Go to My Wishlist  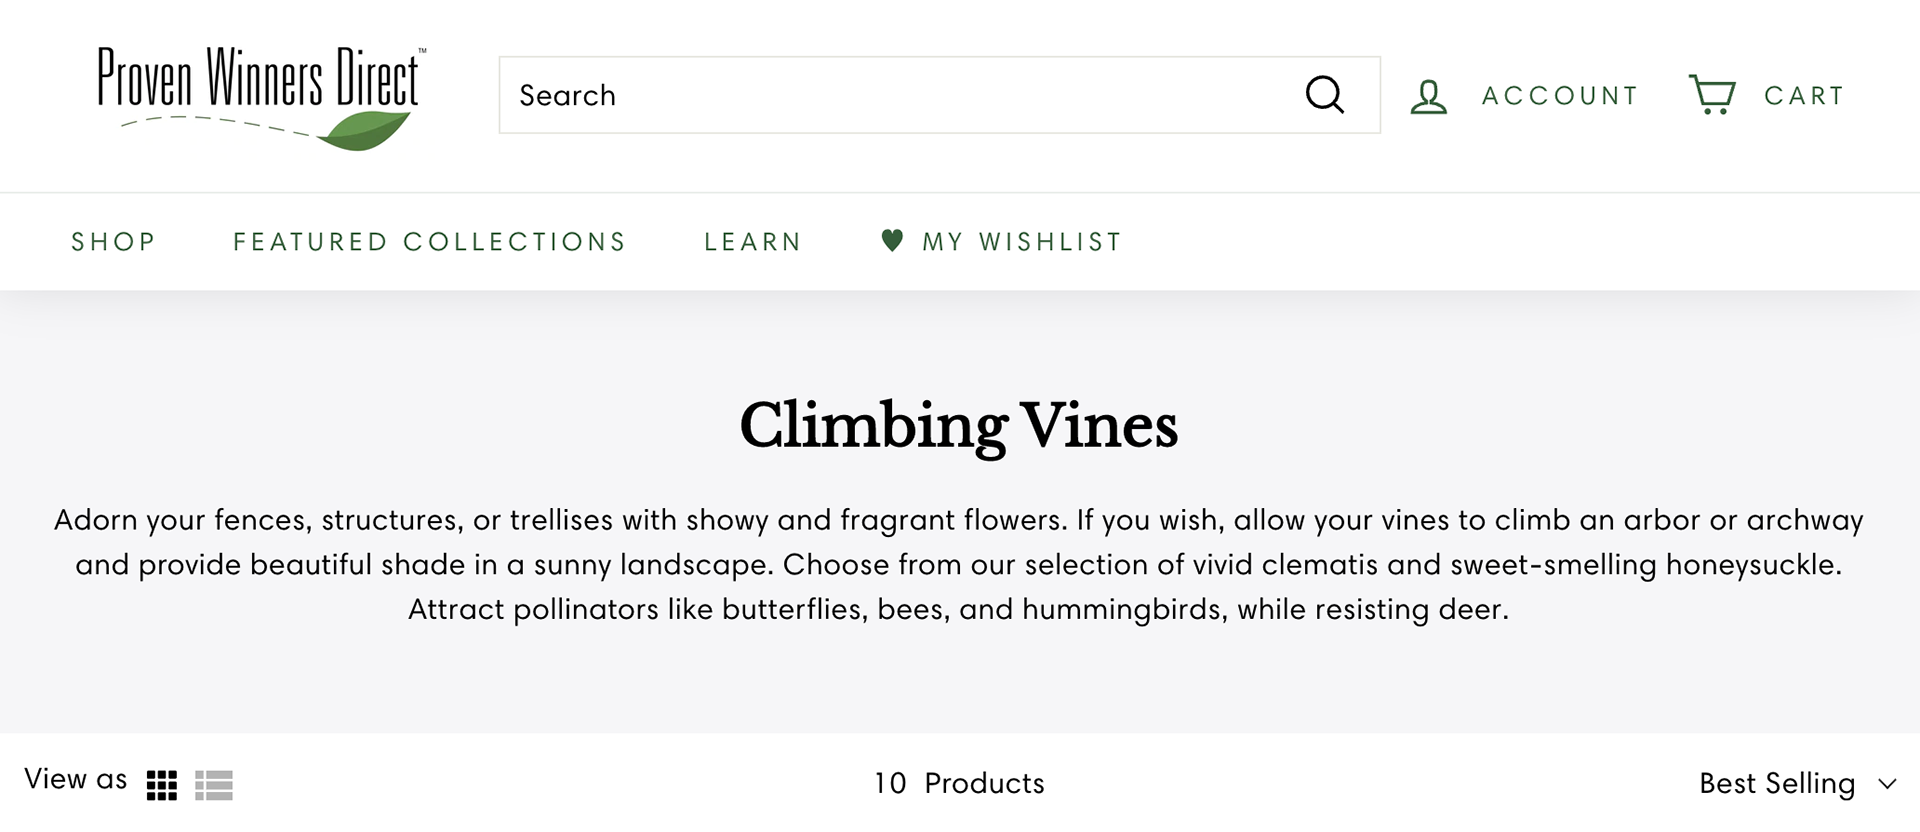click(x=1022, y=242)
